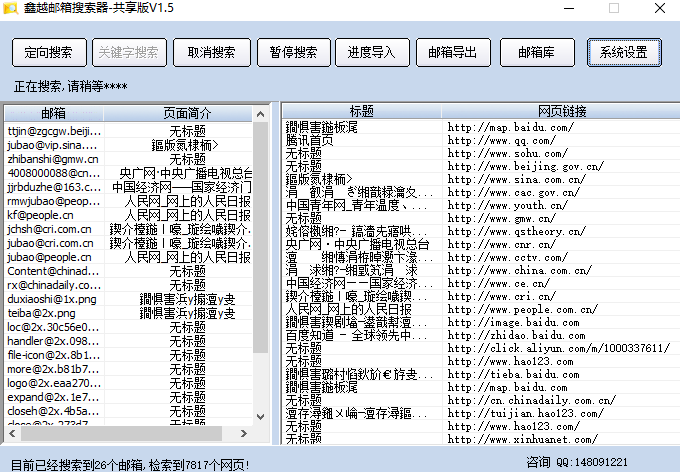The height and width of the screenshot is (472, 680).
Task: Select the handler@2x.098... row
Action: [x=128, y=341]
